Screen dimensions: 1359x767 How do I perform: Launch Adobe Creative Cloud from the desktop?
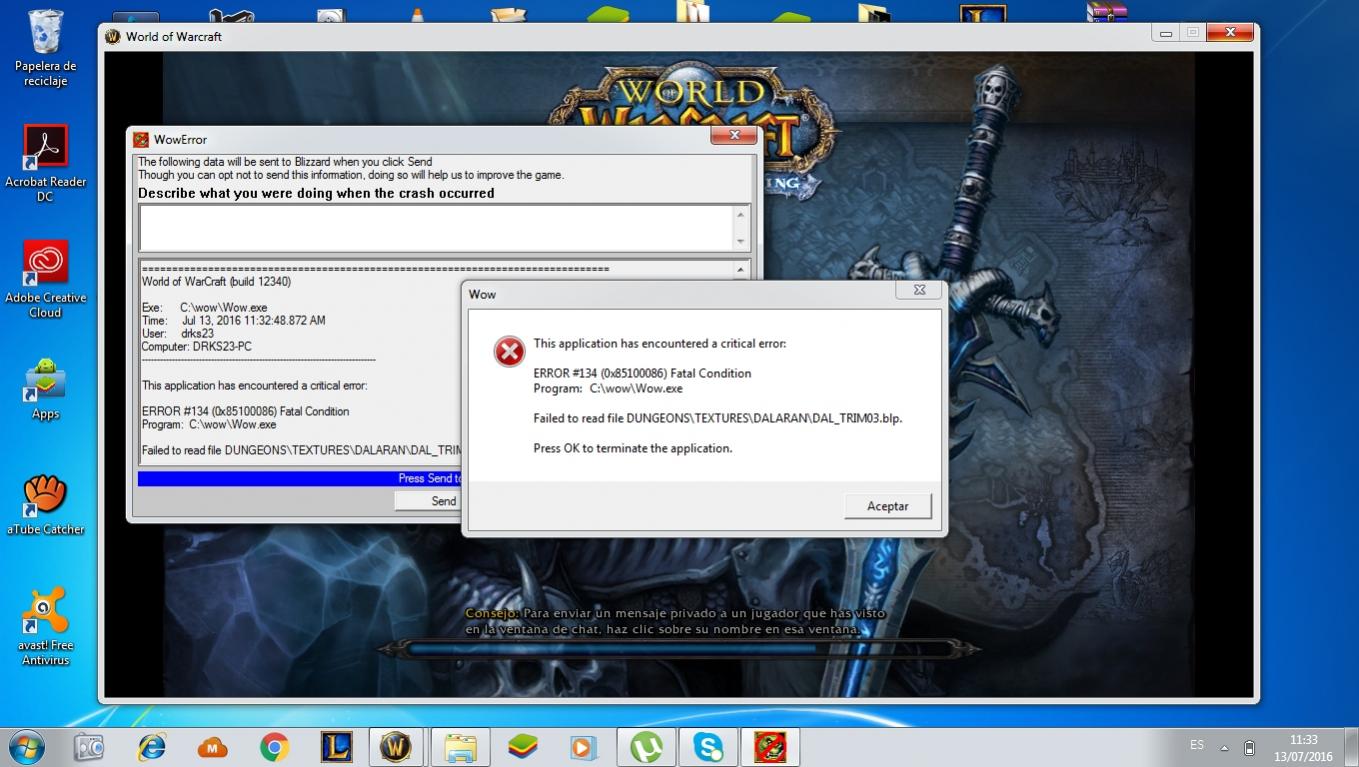46,280
